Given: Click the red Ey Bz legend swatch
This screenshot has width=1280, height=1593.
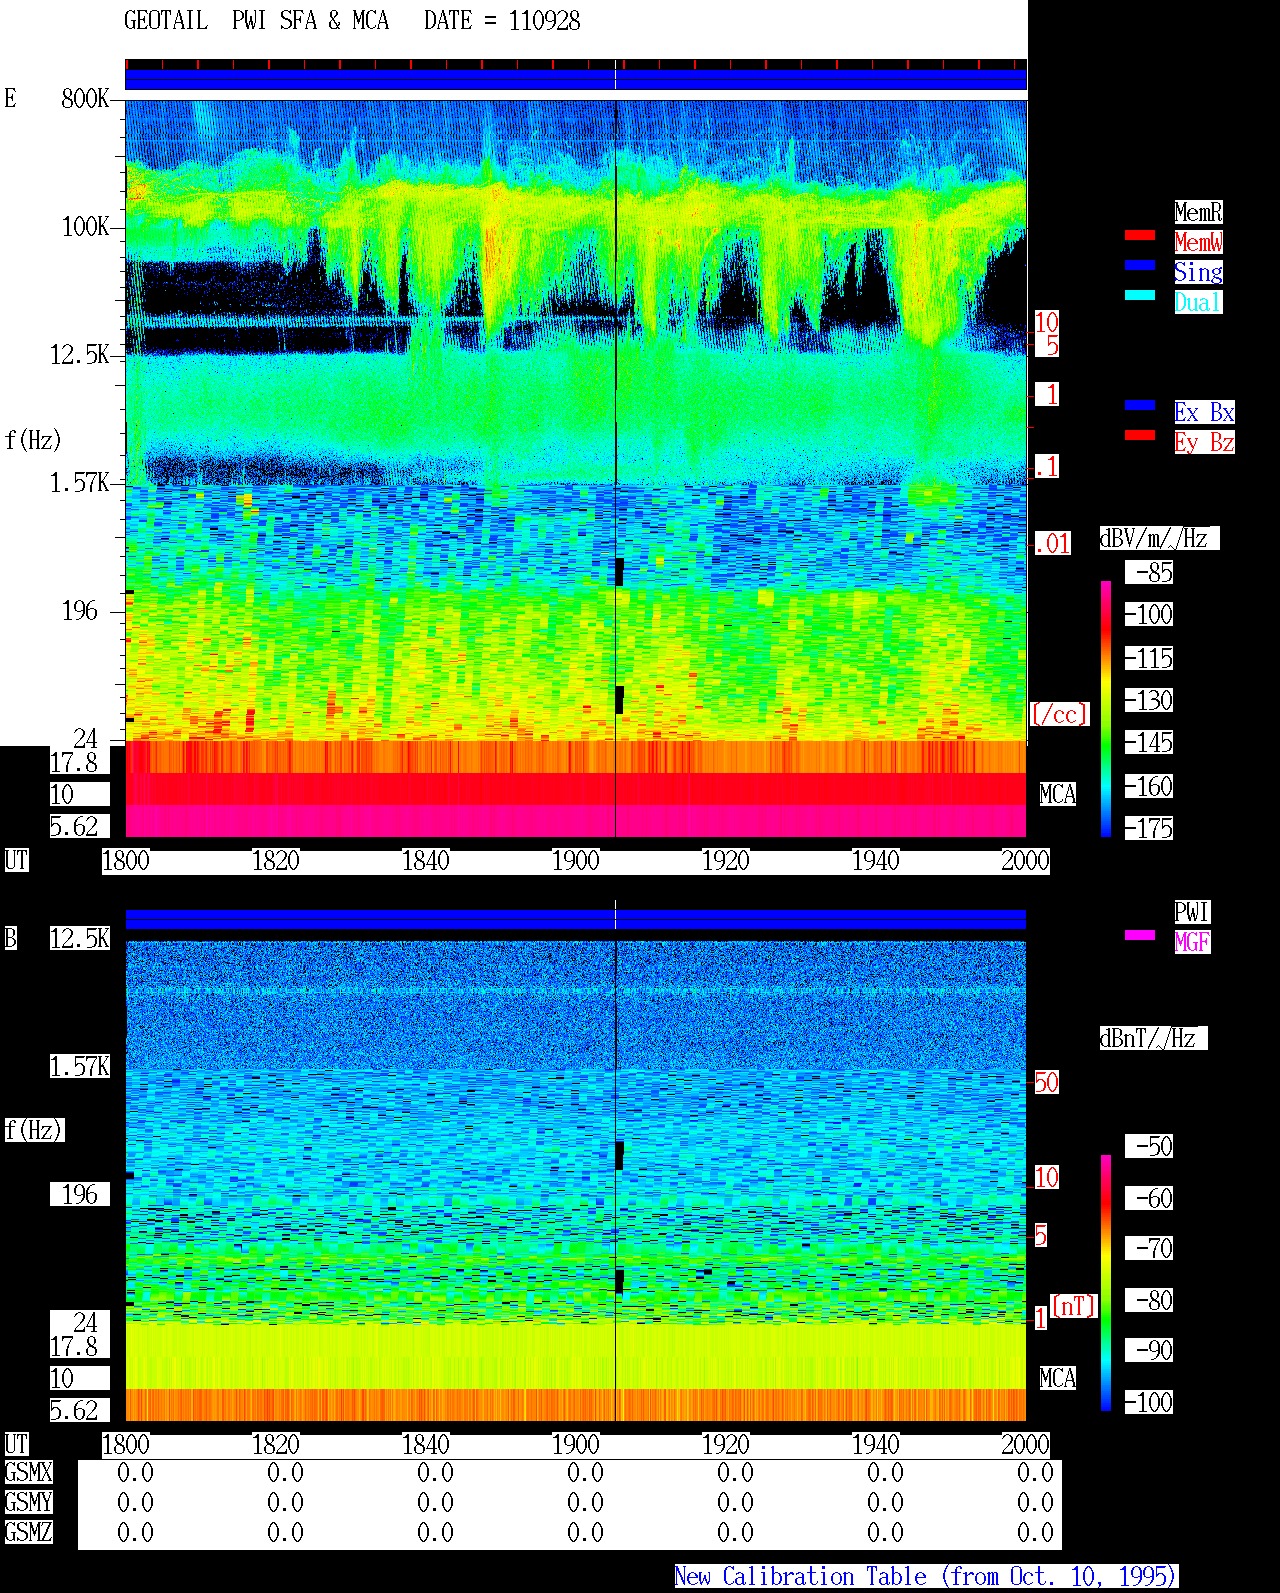Looking at the screenshot, I should click(x=1140, y=435).
